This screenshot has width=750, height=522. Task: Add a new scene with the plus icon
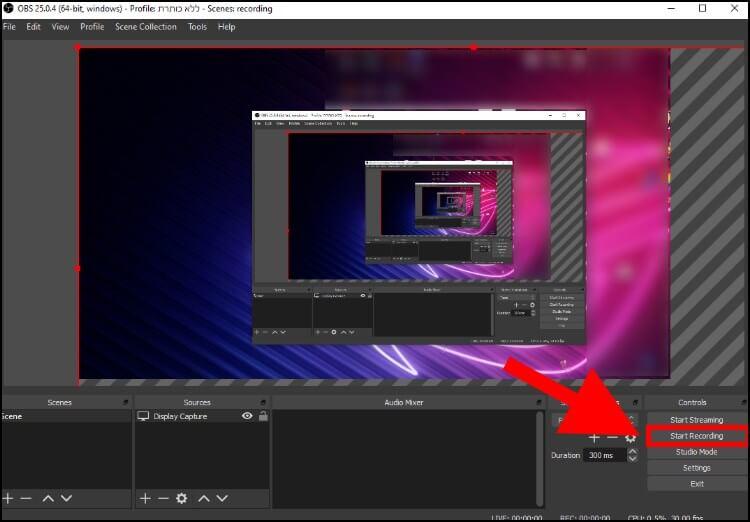click(8, 499)
